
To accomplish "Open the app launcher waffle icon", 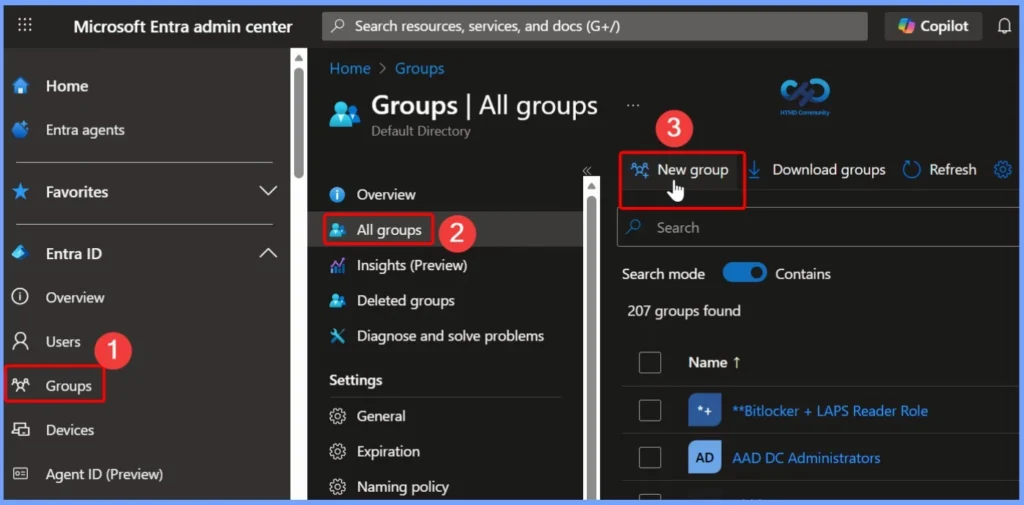I will pyautogui.click(x=25, y=25).
